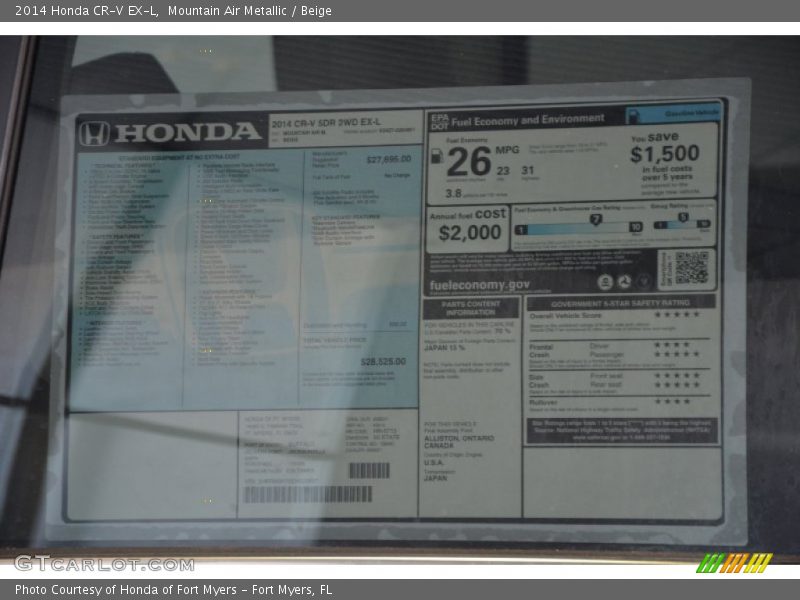Click the EPA DOT logo
Viewport: 800px width, 600px height.
[x=440, y=121]
